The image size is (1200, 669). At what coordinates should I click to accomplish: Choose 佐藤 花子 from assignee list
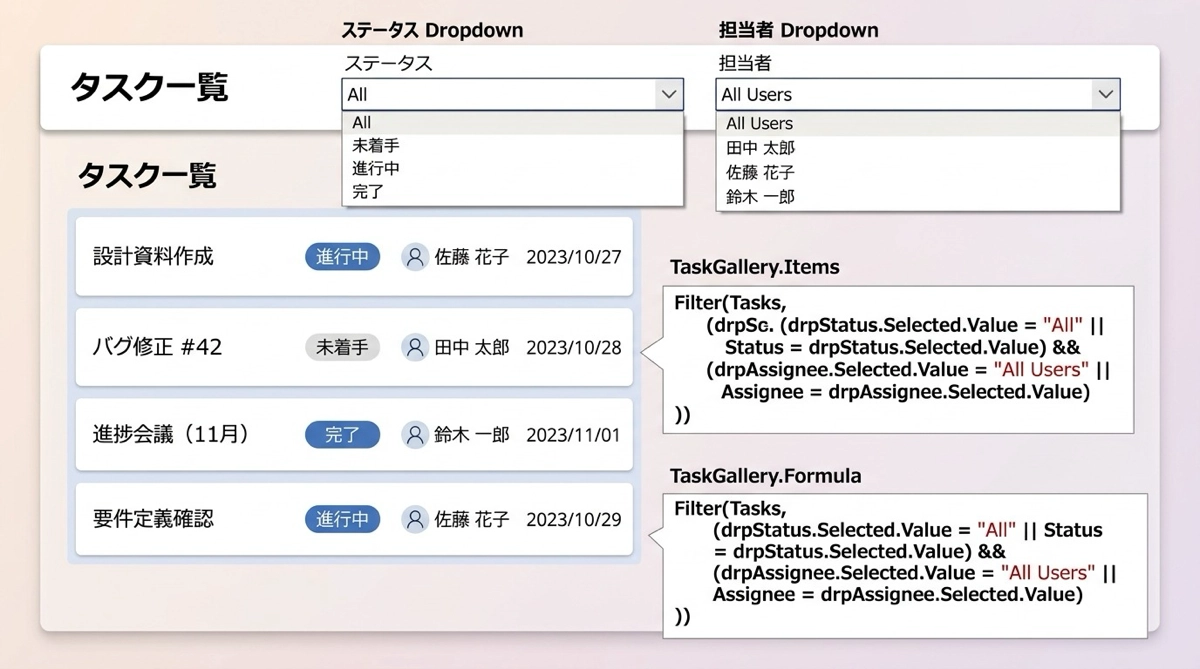[x=760, y=172]
